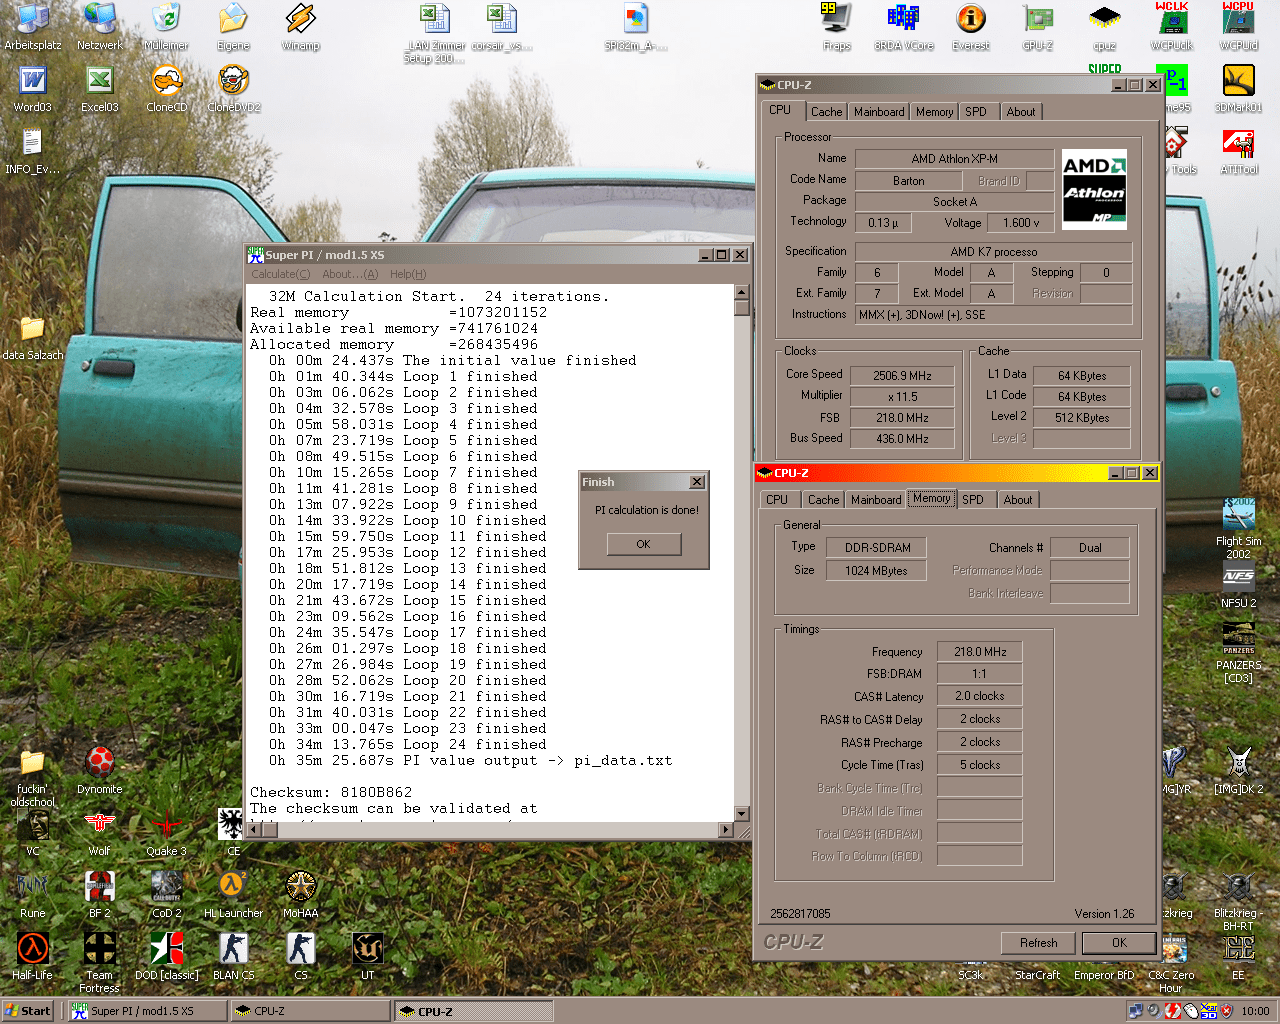Confirm the PI calculation done dialog with OK
The width and height of the screenshot is (1280, 1024).
pos(643,544)
